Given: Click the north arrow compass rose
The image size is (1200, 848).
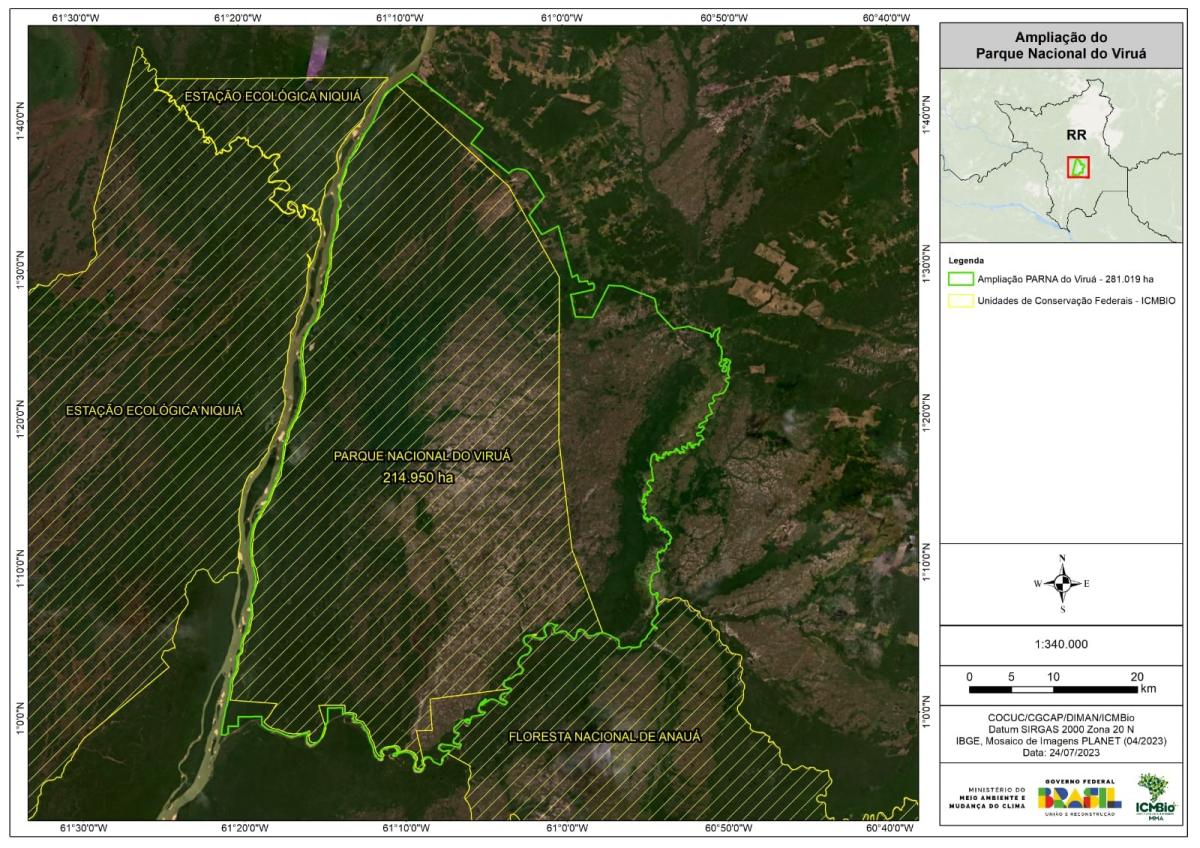Looking at the screenshot, I should coord(1063,583).
